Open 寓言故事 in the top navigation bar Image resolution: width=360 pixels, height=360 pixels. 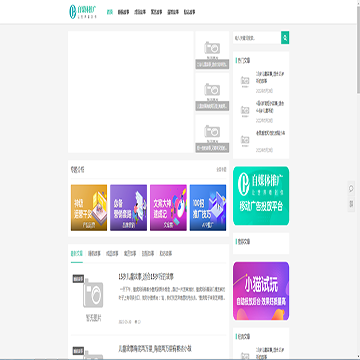pos(156,12)
